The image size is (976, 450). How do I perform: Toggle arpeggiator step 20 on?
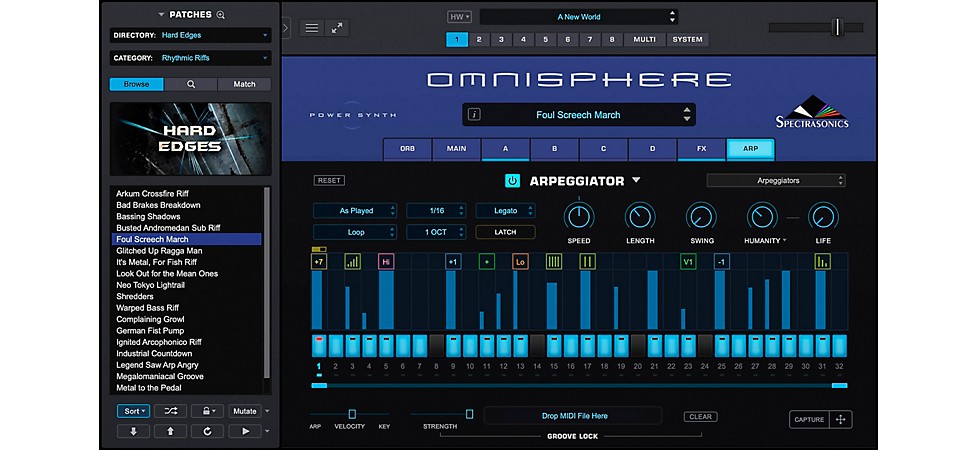point(638,345)
